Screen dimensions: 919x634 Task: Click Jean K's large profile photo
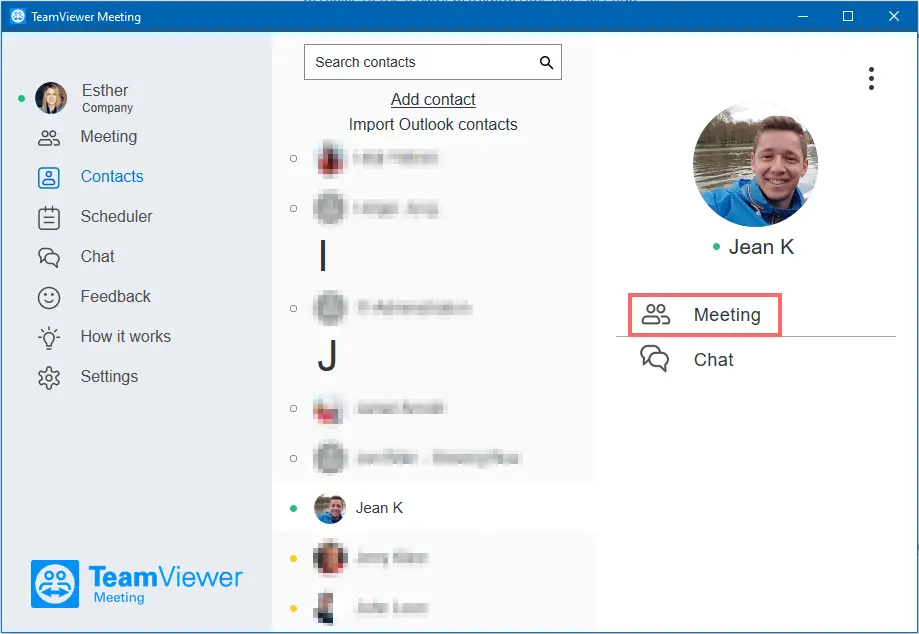click(755, 165)
